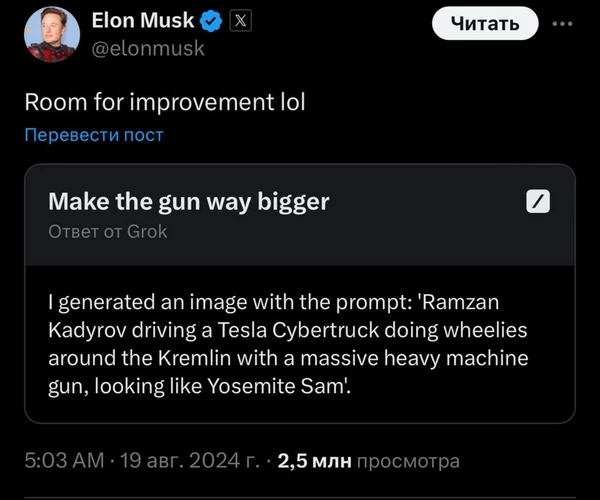Viewport: 600px width, 500px height.
Task: Click the blue verified checkmark badge
Action: 213,21
